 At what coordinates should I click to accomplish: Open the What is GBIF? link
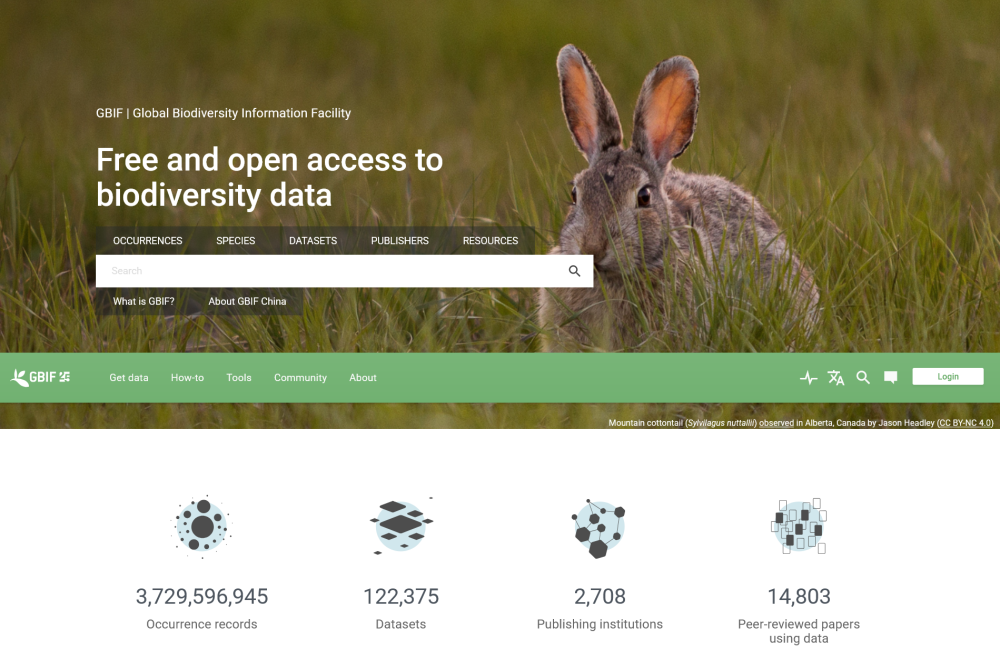click(x=143, y=301)
